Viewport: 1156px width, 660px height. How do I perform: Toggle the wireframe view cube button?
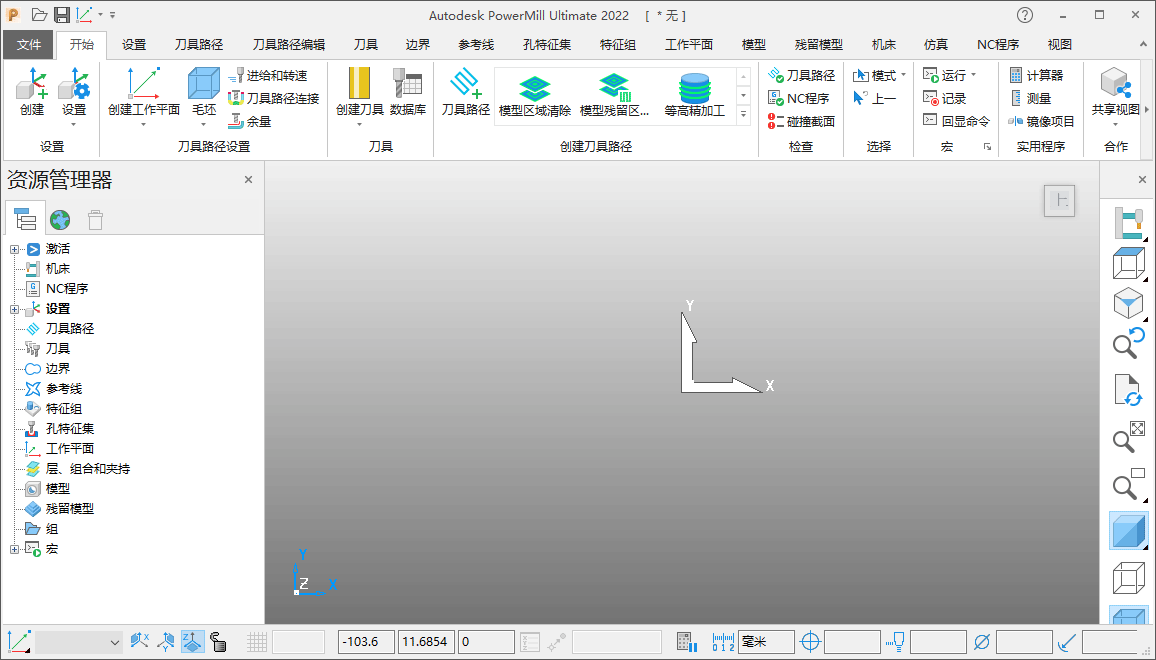tap(1128, 578)
